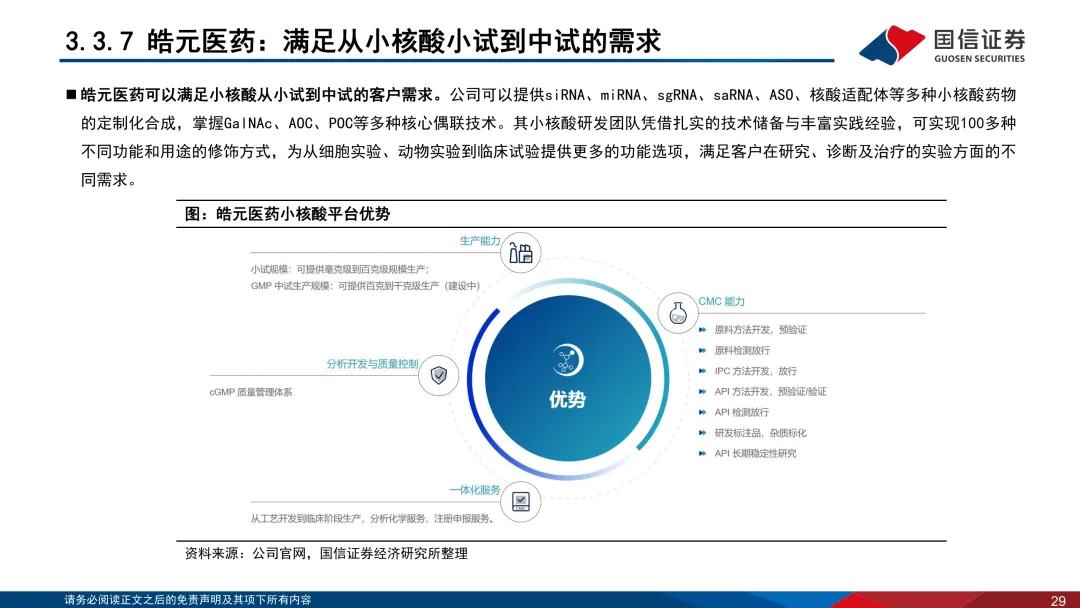Click the 一体化服务 heading
This screenshot has width=1080, height=608.
click(475, 490)
